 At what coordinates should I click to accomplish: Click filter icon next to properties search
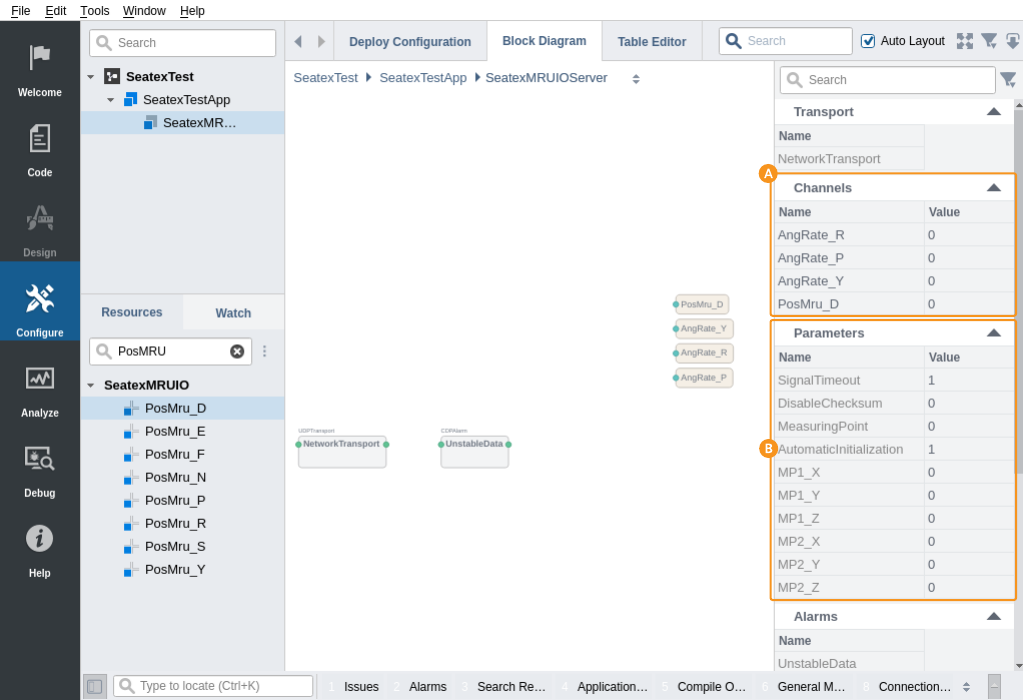(1007, 80)
